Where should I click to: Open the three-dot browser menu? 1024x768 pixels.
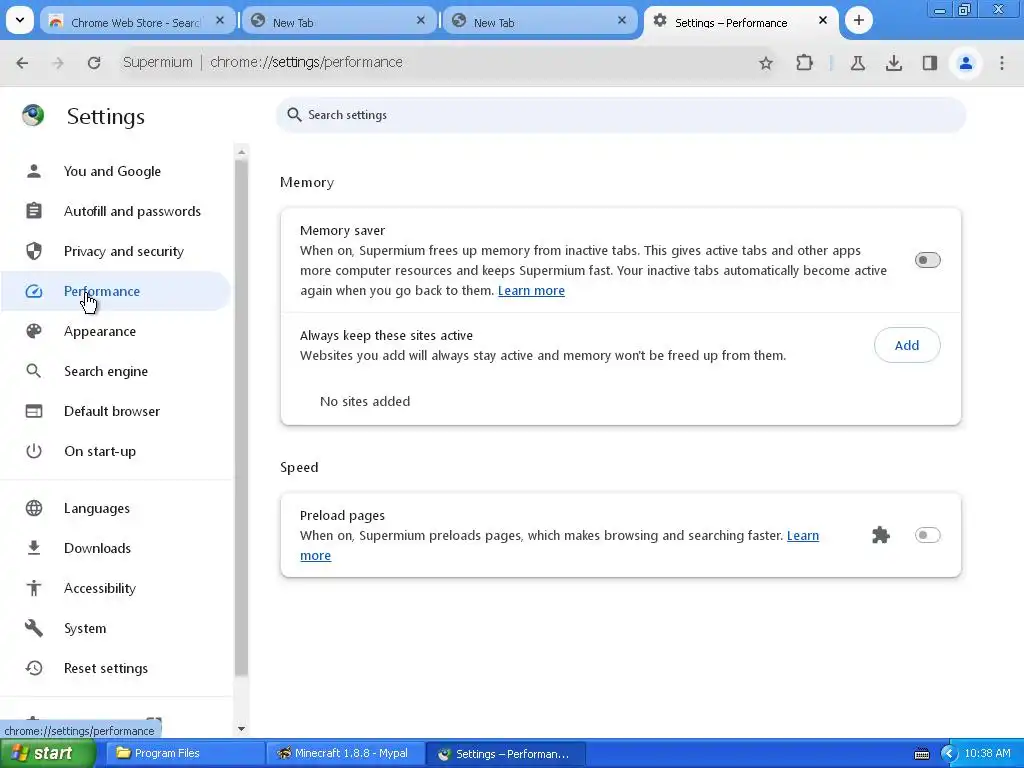click(1002, 63)
